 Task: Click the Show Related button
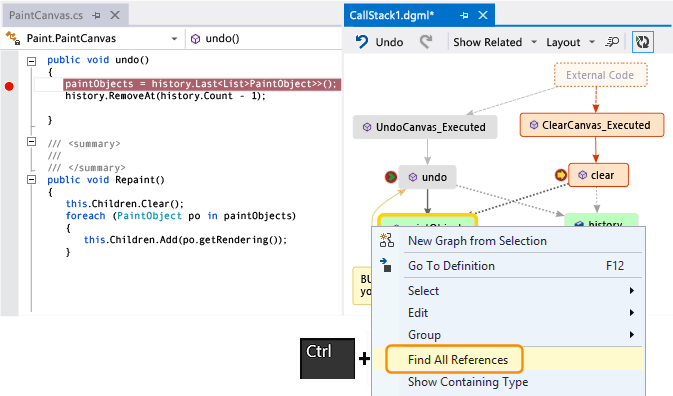click(x=488, y=42)
